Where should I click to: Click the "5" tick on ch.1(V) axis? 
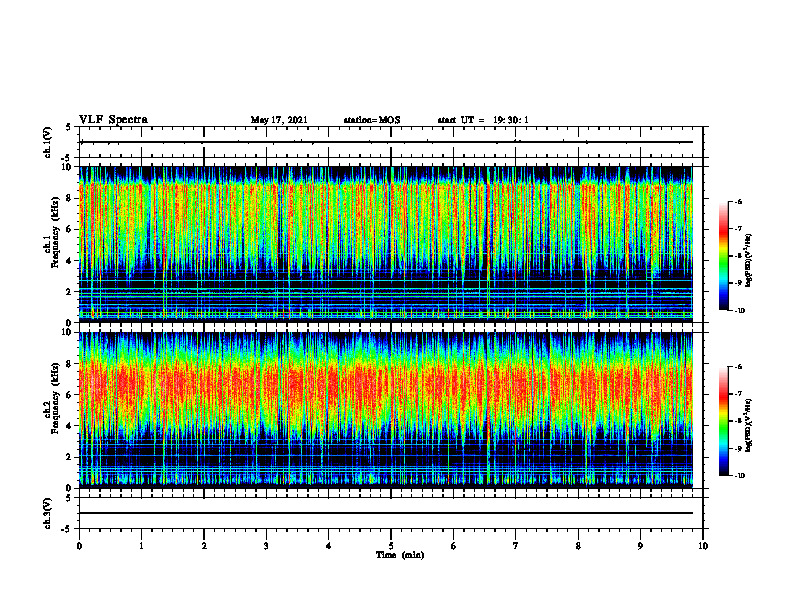pyautogui.click(x=69, y=128)
